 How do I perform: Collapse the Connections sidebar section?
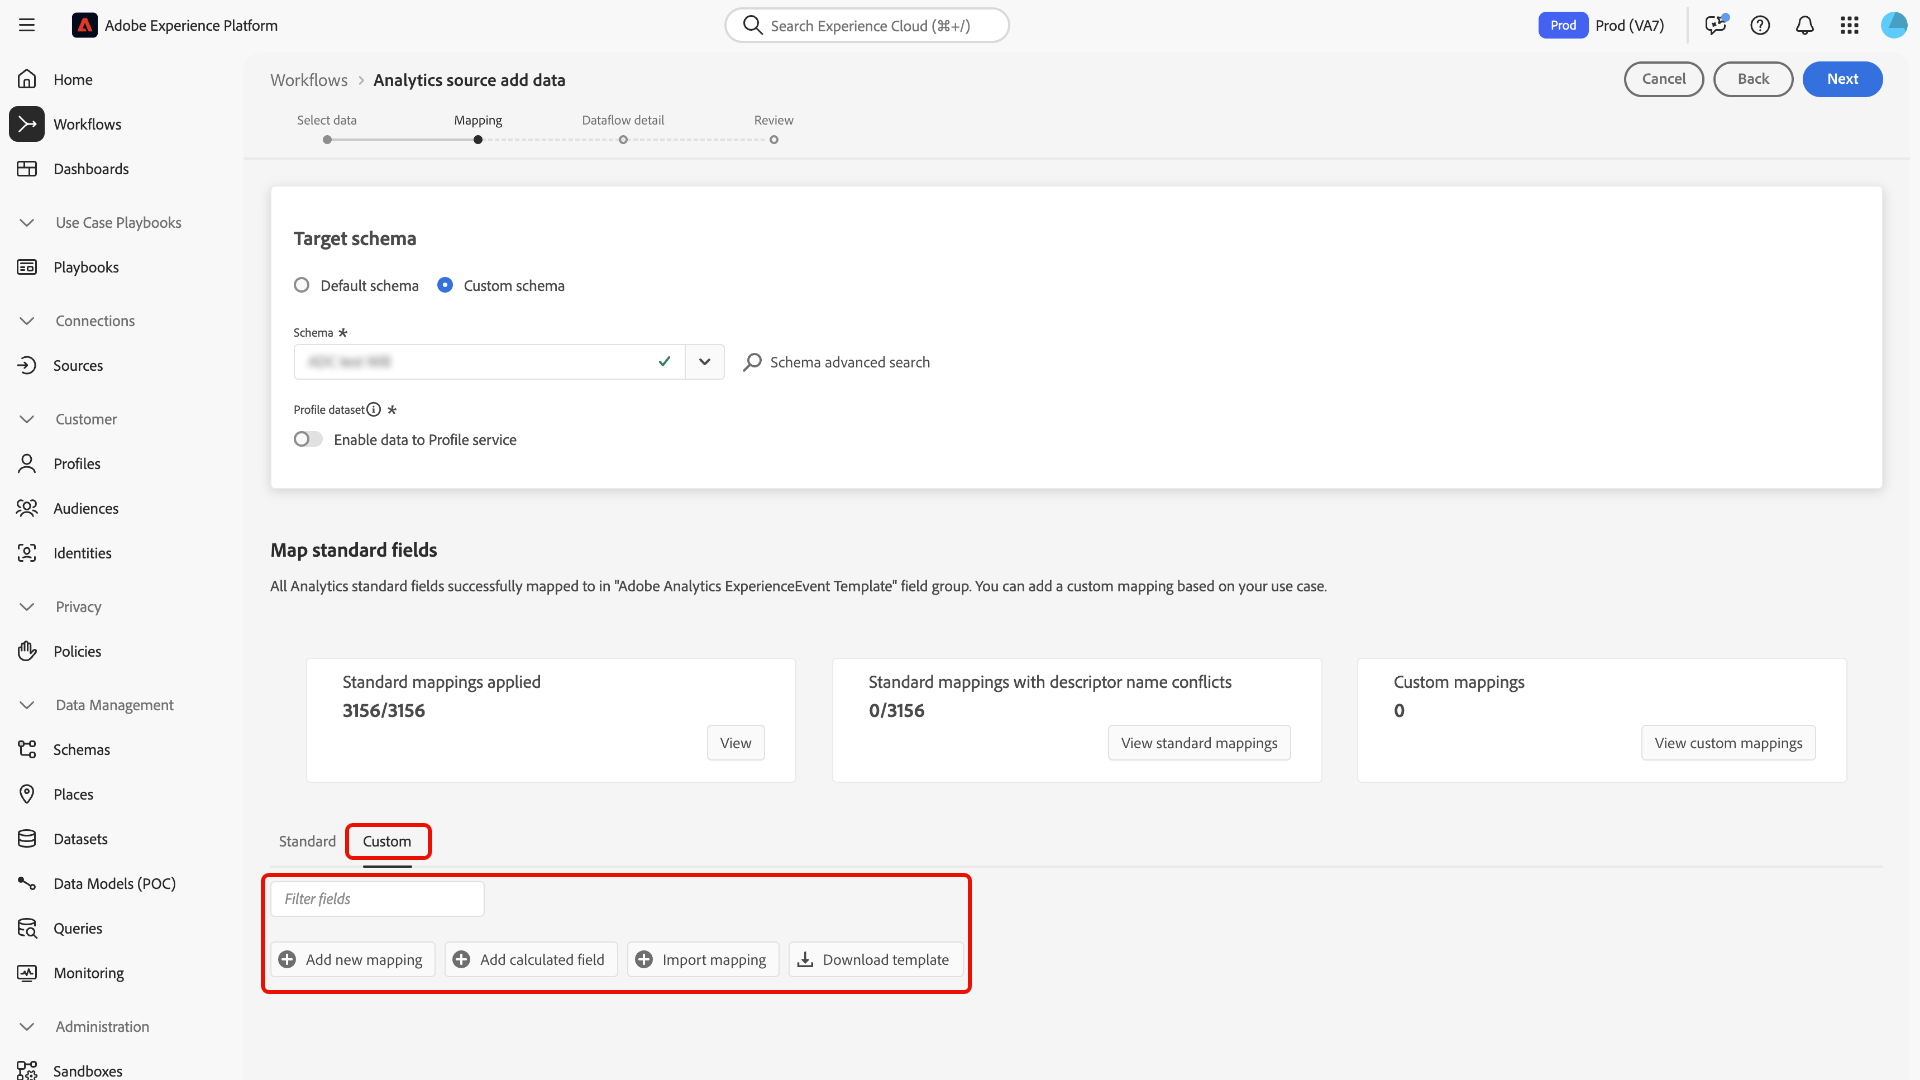[27, 321]
